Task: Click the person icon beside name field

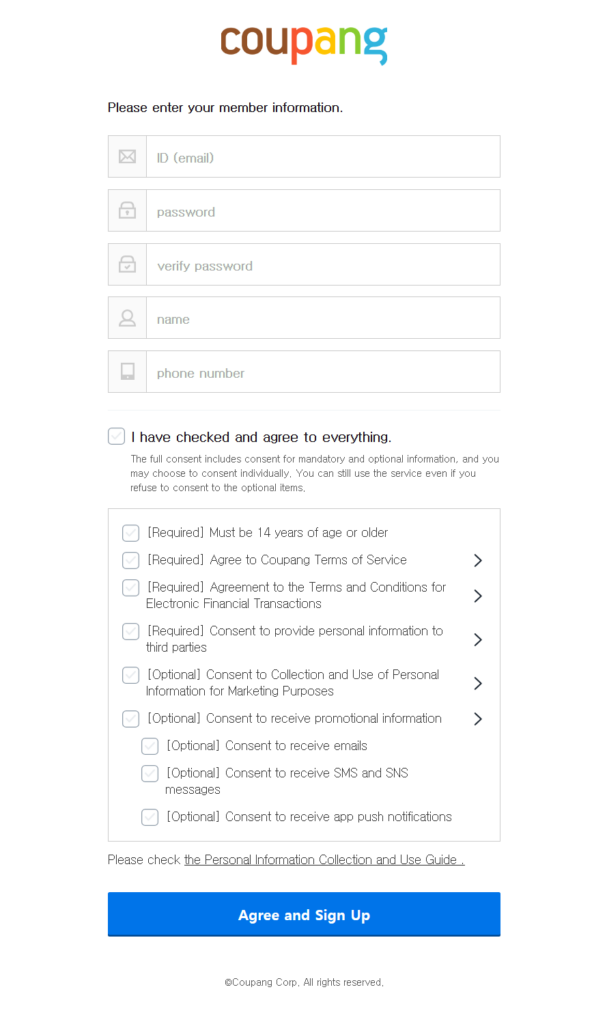Action: pyautogui.click(x=127, y=318)
